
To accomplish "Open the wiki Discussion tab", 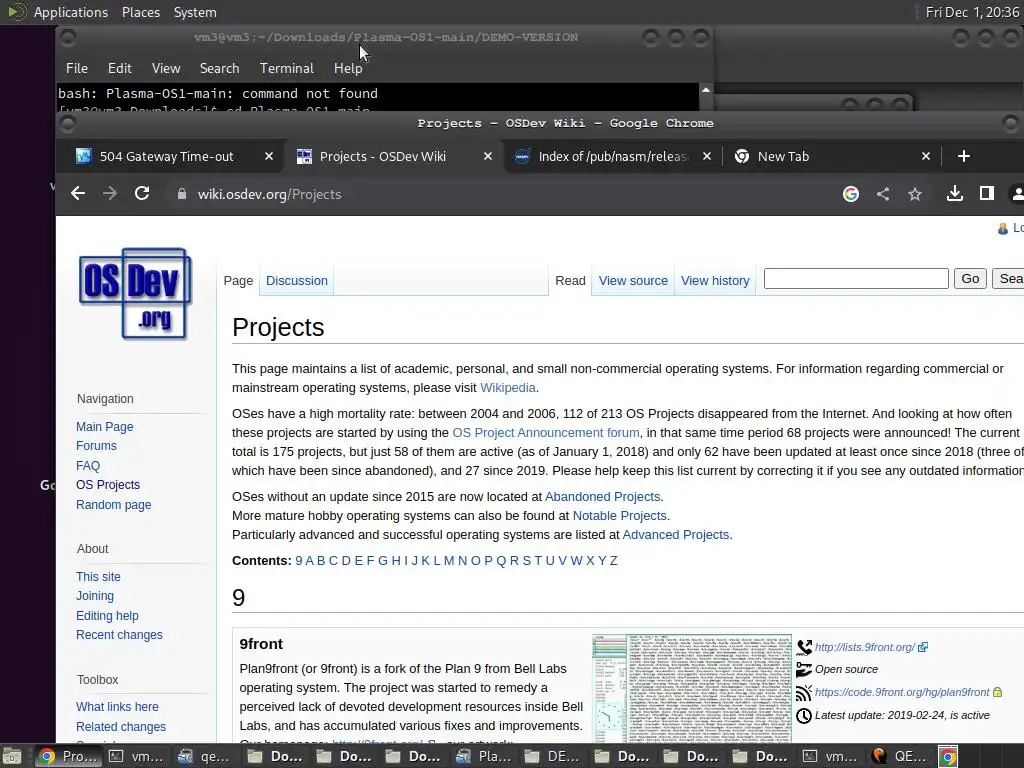I will [296, 280].
